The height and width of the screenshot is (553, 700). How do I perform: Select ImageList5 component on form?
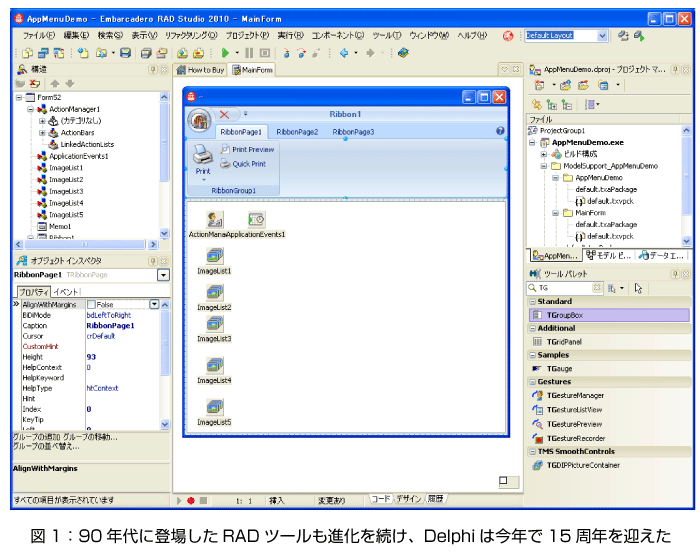(215, 407)
